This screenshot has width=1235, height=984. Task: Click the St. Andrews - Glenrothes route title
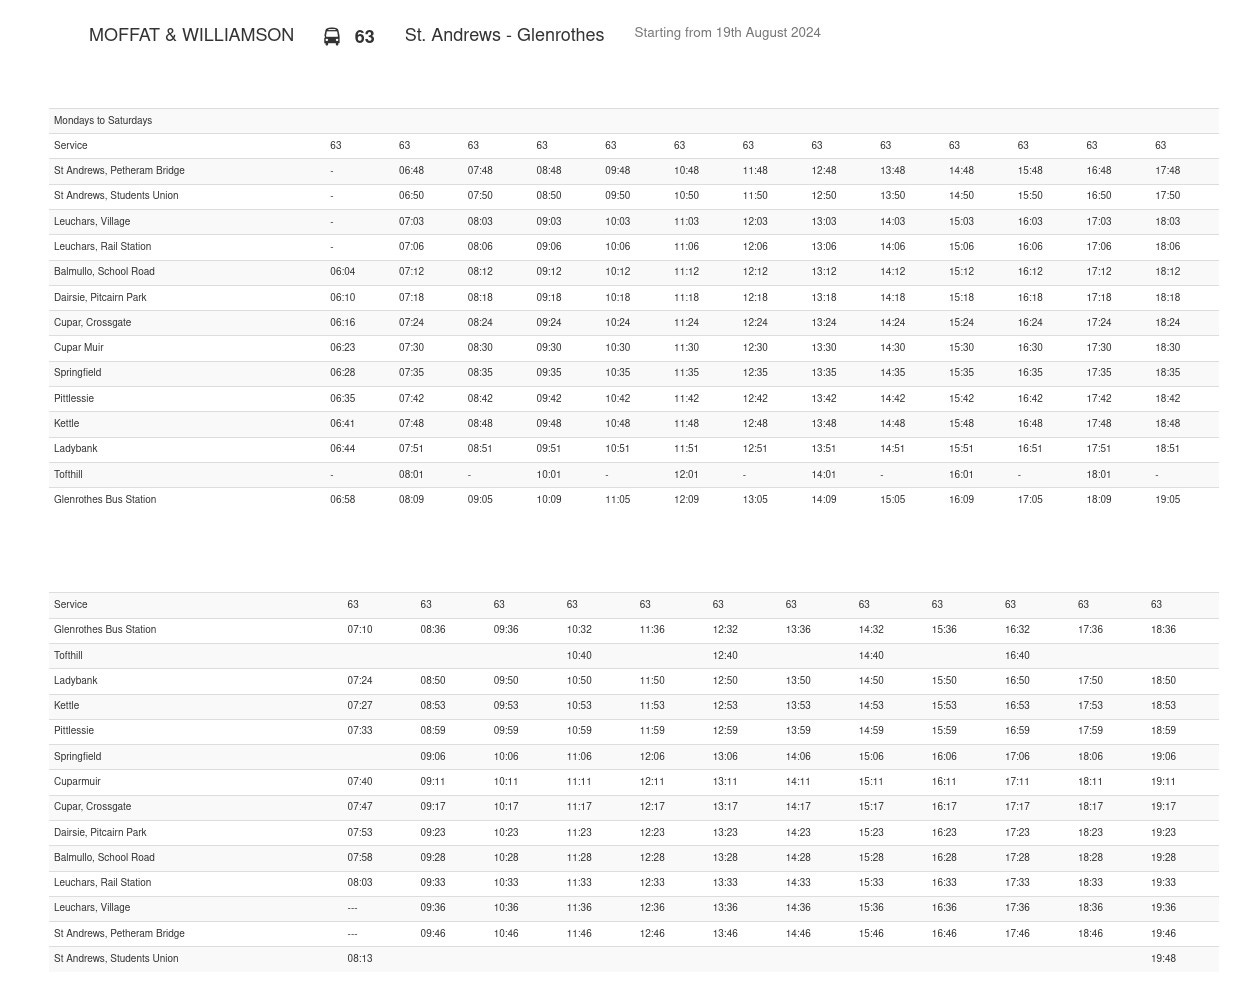pos(504,35)
